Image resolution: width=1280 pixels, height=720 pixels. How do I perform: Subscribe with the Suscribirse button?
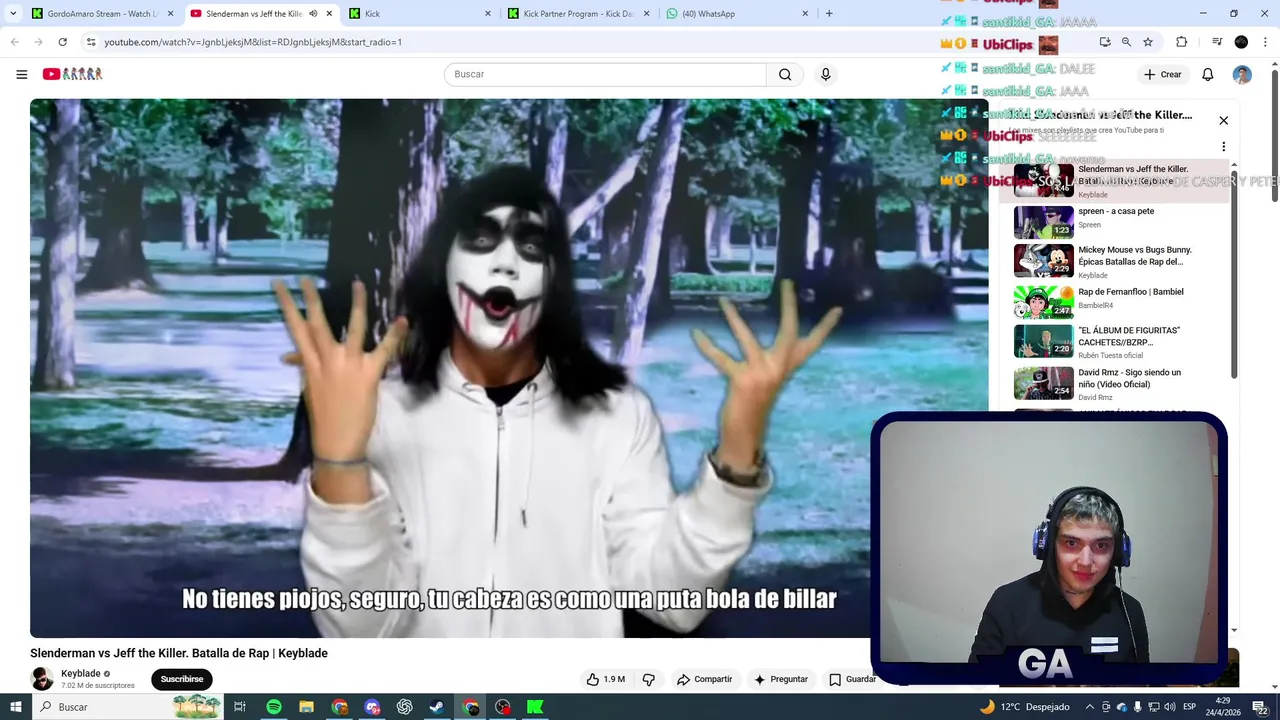coord(182,679)
